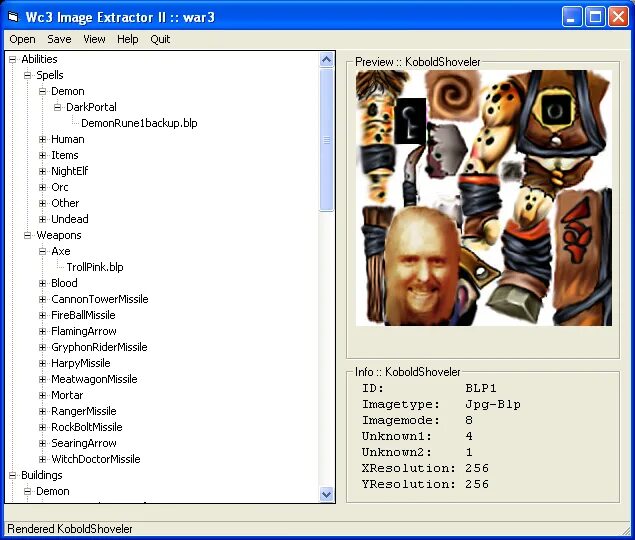Expand the GryphonRiderMissile folder

43,348
